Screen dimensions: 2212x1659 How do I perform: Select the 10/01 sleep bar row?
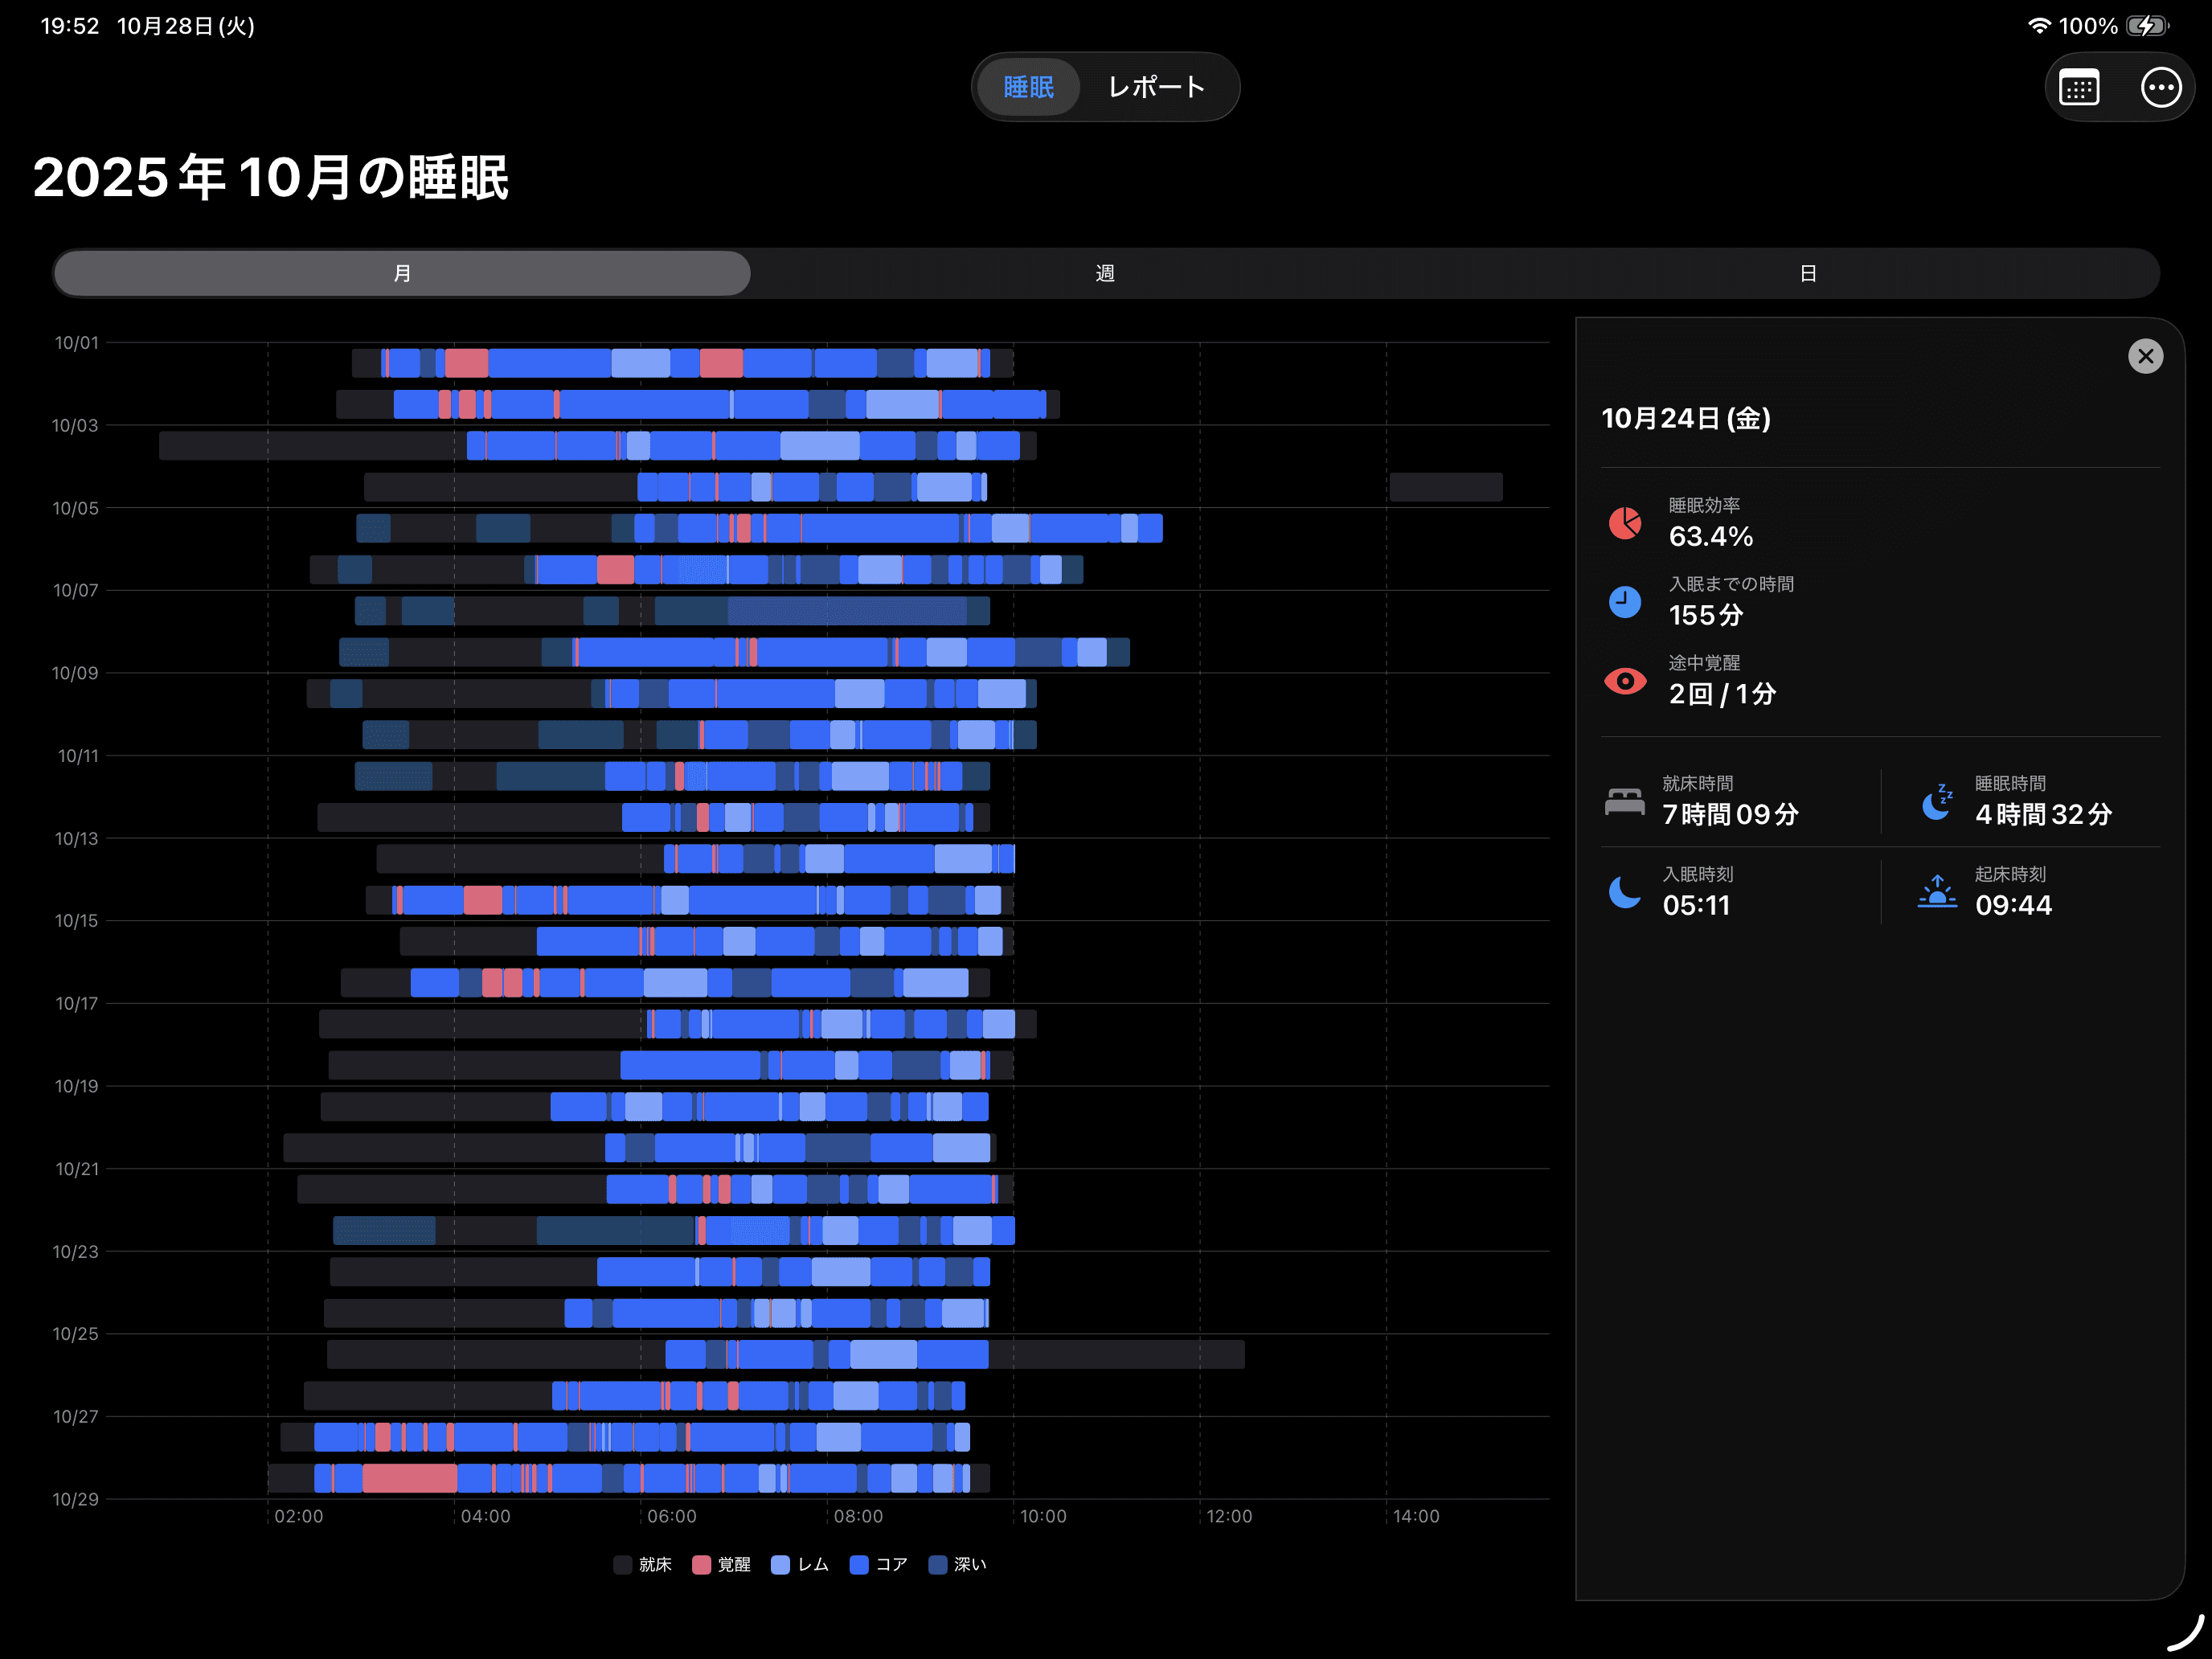680,363
